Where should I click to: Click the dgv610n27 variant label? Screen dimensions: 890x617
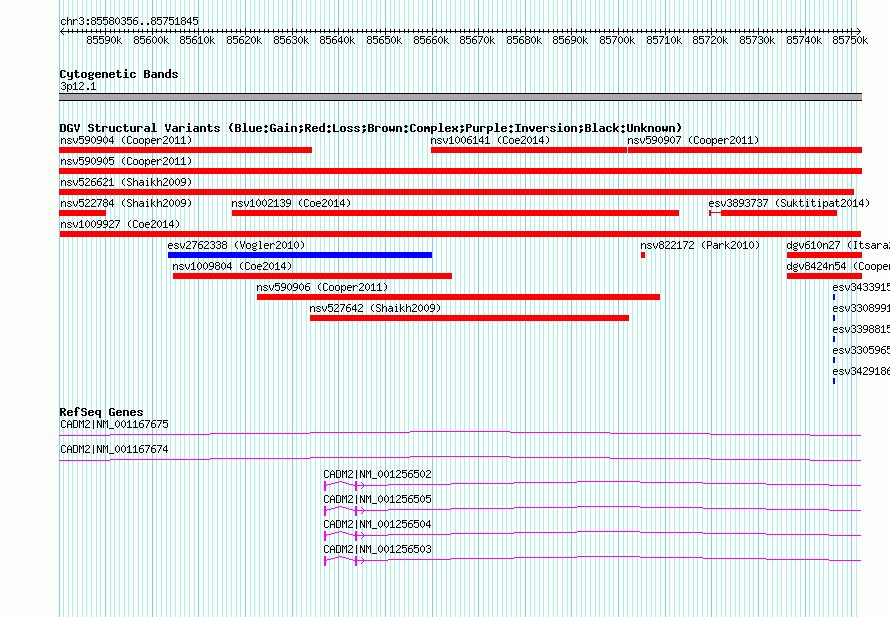(838, 245)
